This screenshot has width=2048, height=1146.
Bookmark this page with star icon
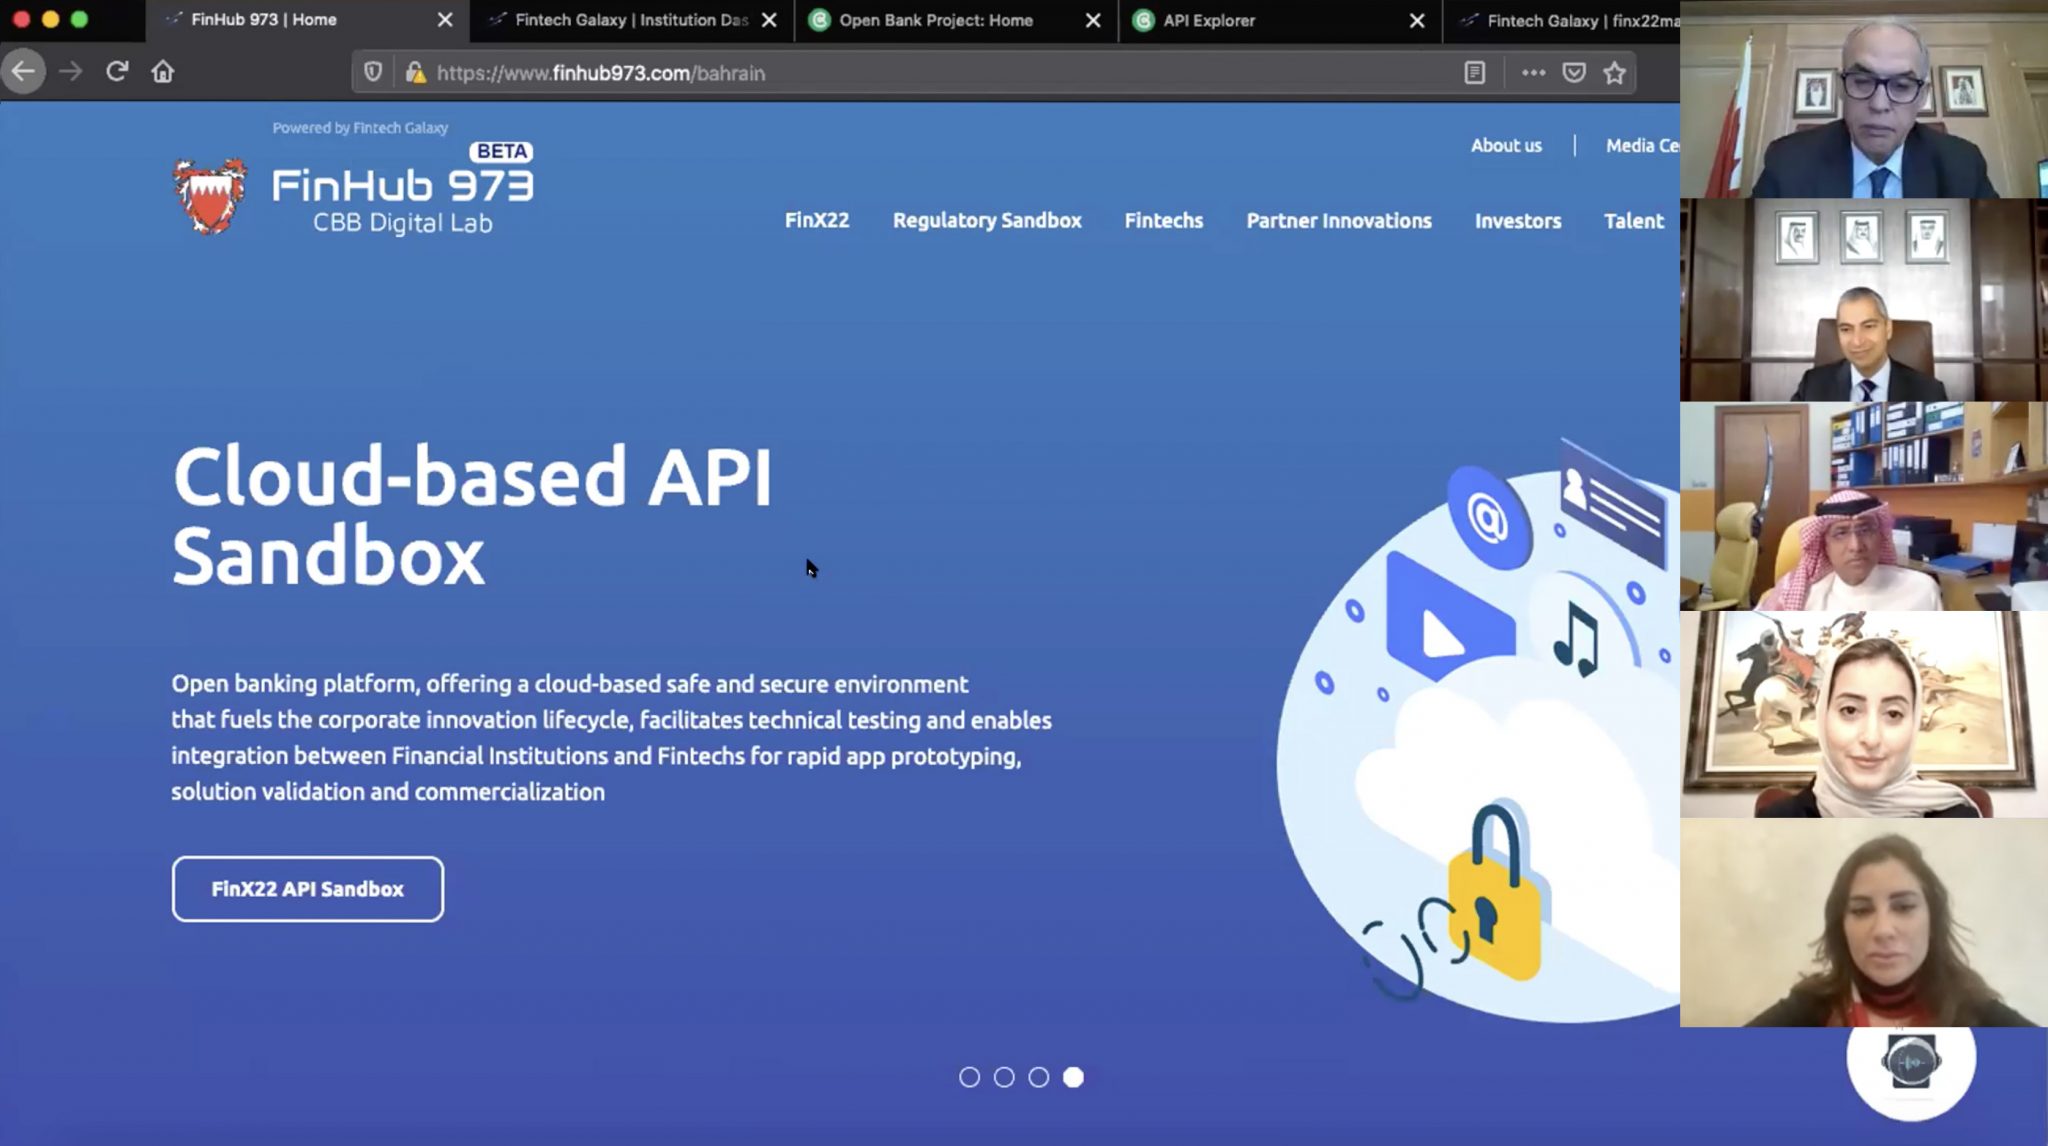1614,72
